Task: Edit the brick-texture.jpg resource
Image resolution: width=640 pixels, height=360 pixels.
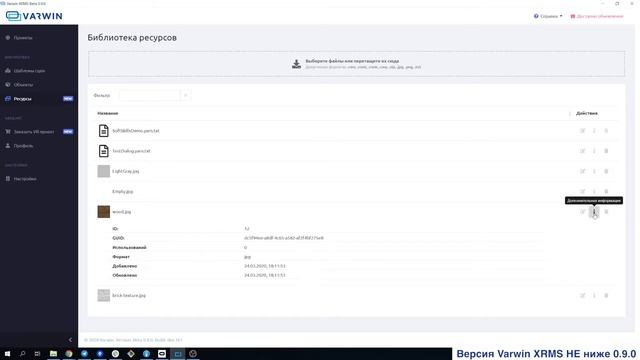Action: click(x=582, y=295)
